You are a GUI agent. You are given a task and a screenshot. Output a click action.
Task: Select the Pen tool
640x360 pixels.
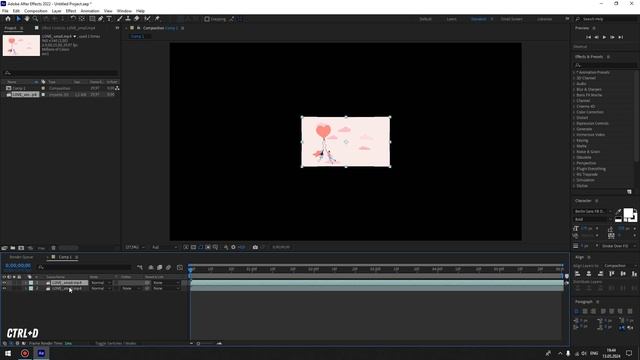point(100,19)
